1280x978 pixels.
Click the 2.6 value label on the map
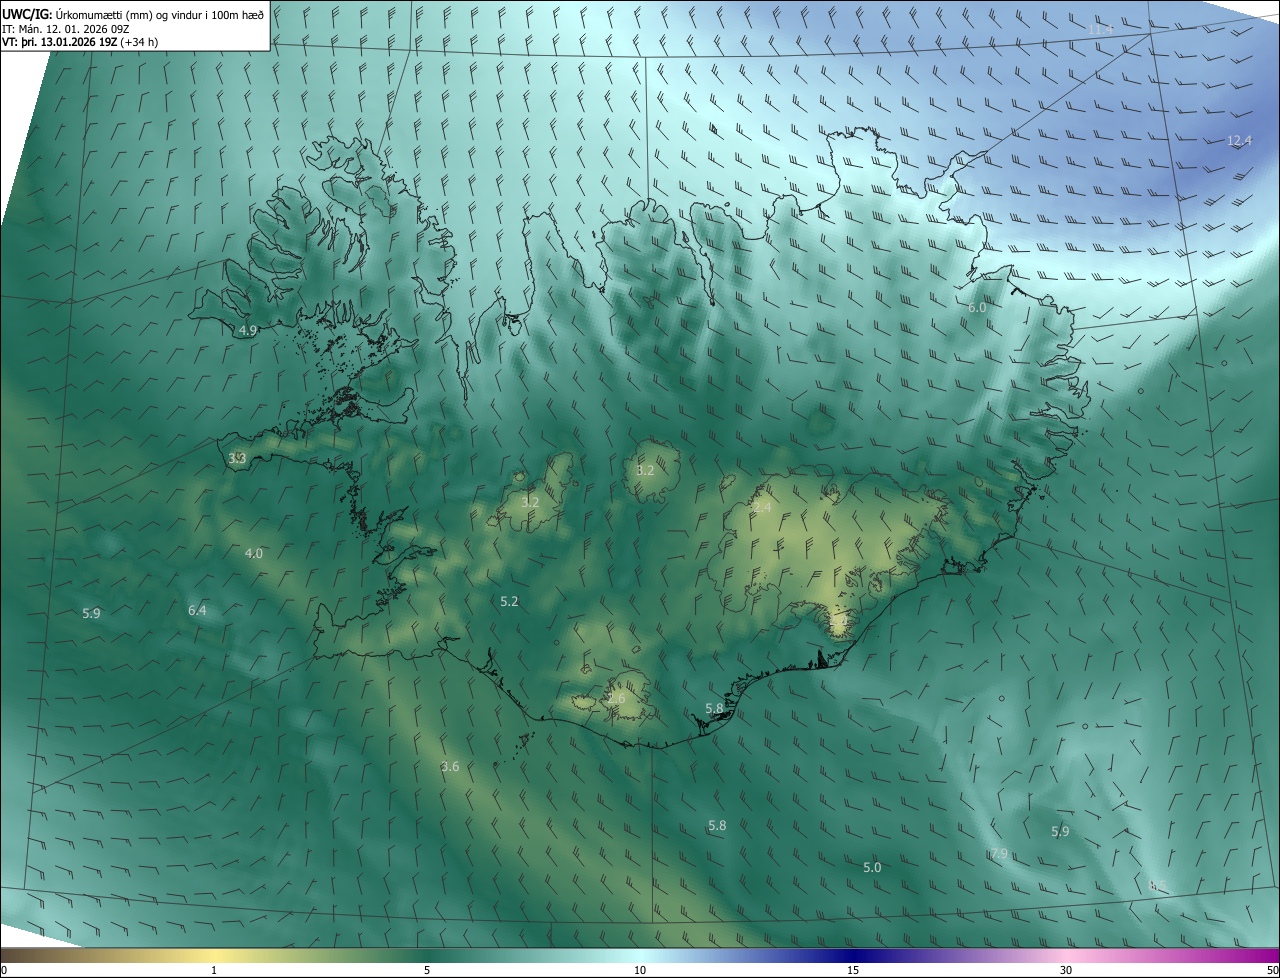click(x=616, y=698)
